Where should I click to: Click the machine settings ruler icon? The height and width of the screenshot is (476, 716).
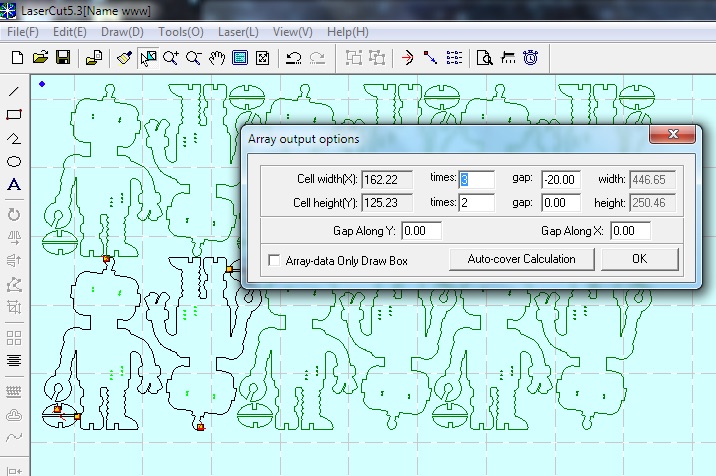coord(508,58)
